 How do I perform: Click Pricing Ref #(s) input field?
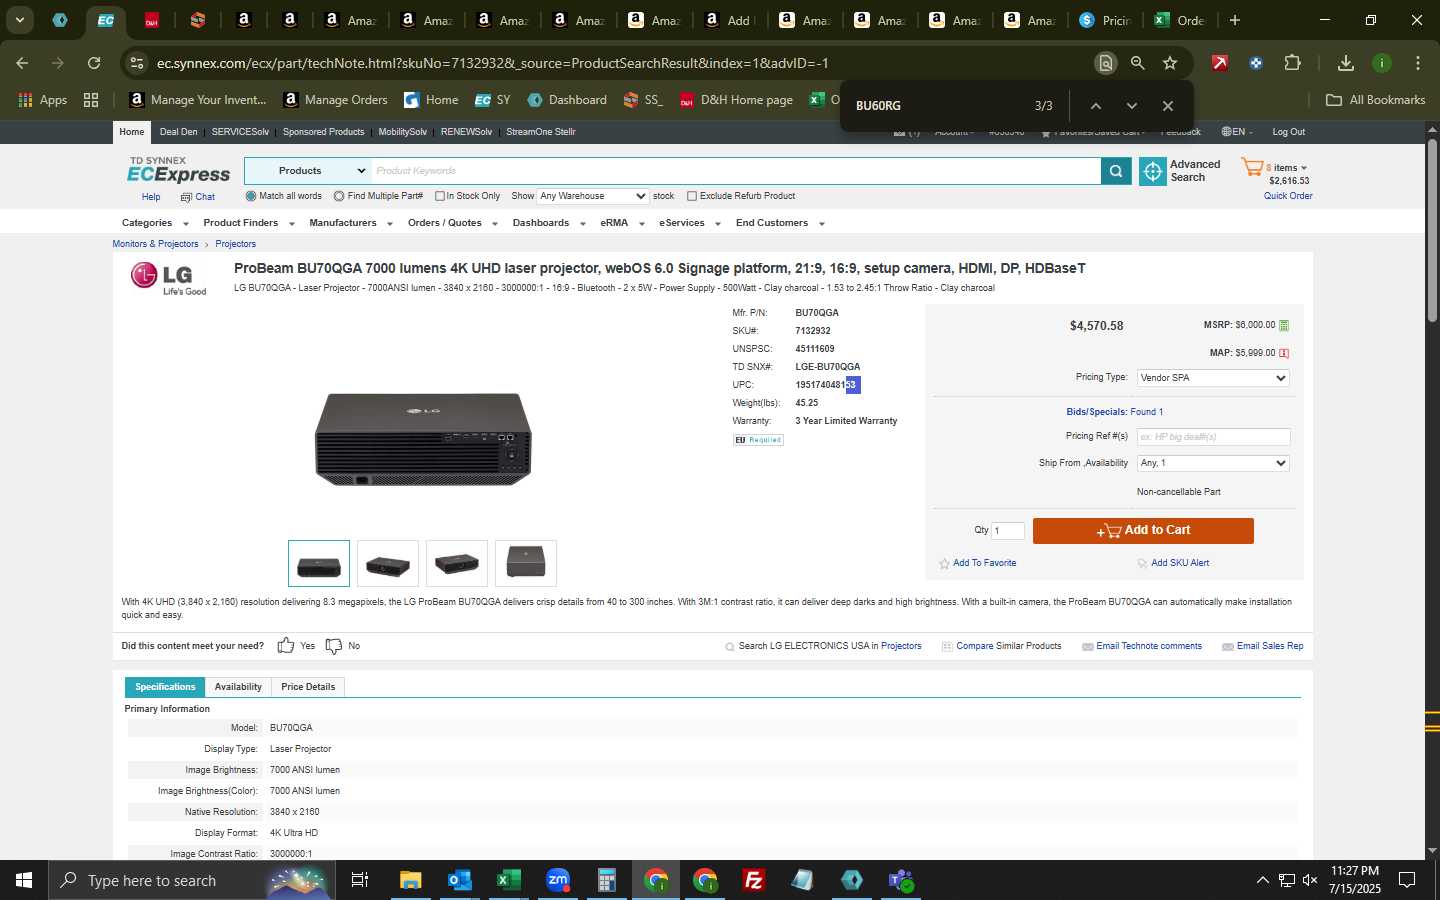coord(1213,437)
